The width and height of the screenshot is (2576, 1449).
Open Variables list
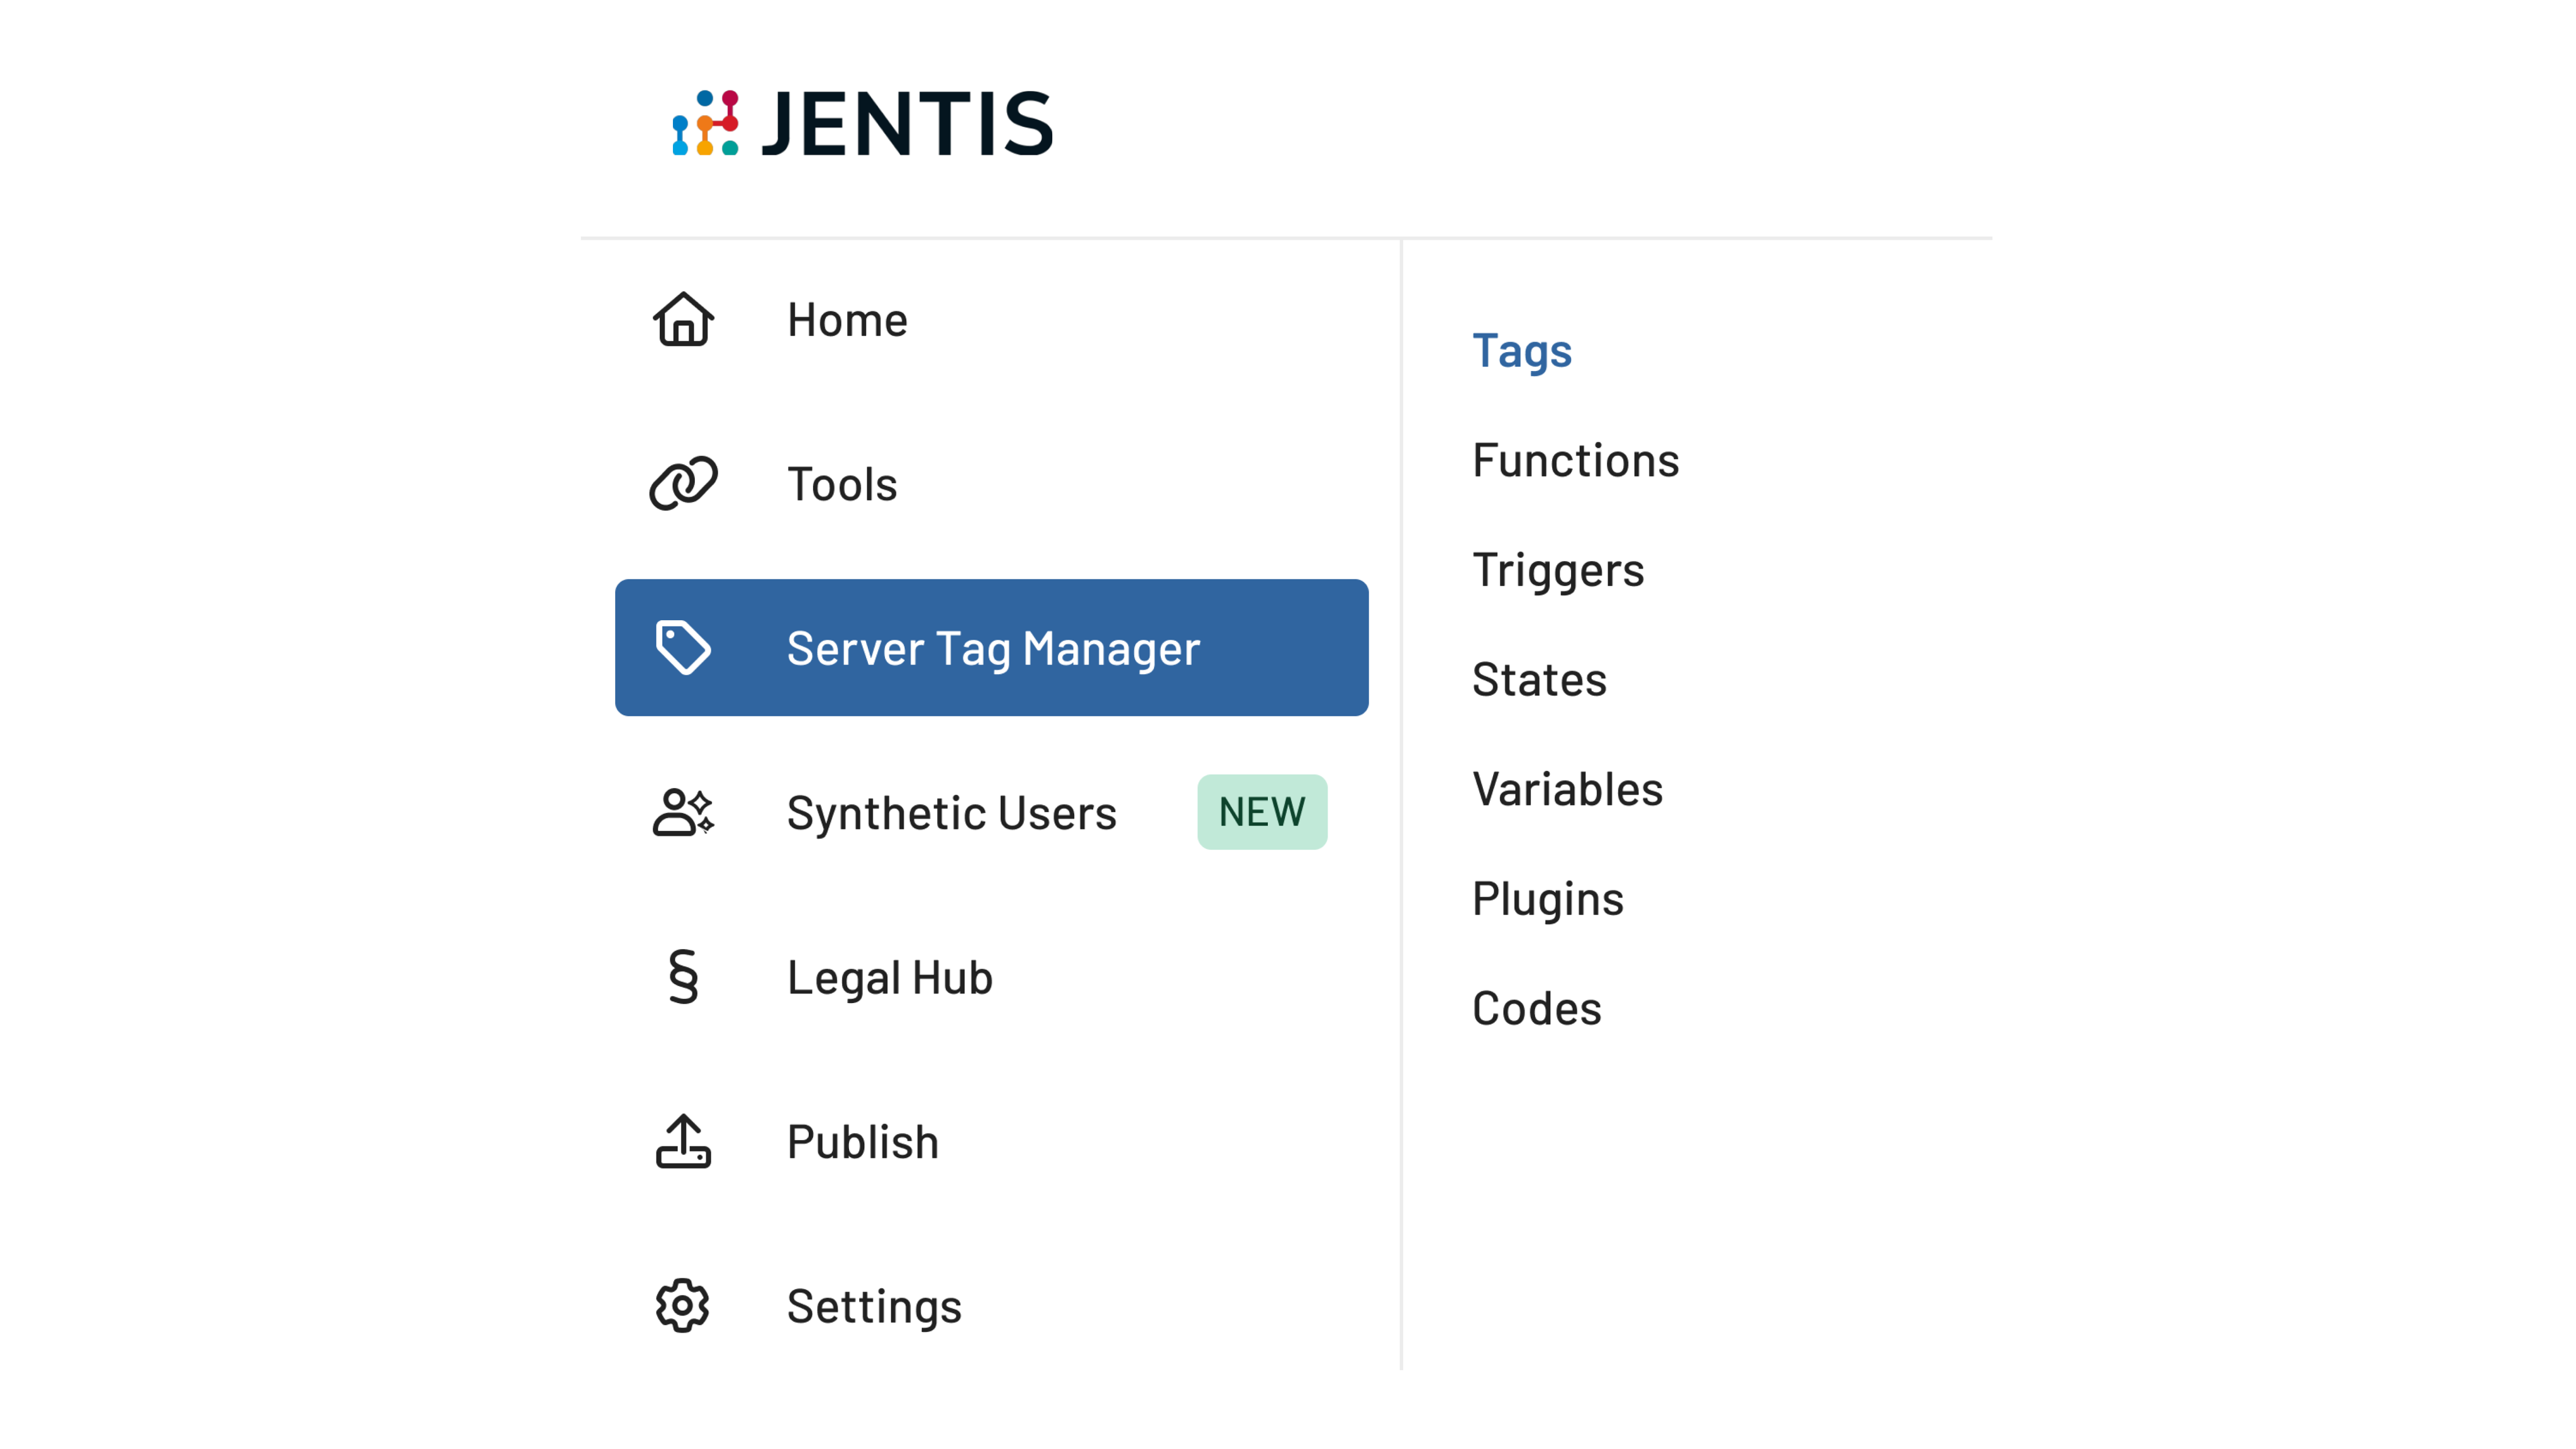coord(1567,789)
